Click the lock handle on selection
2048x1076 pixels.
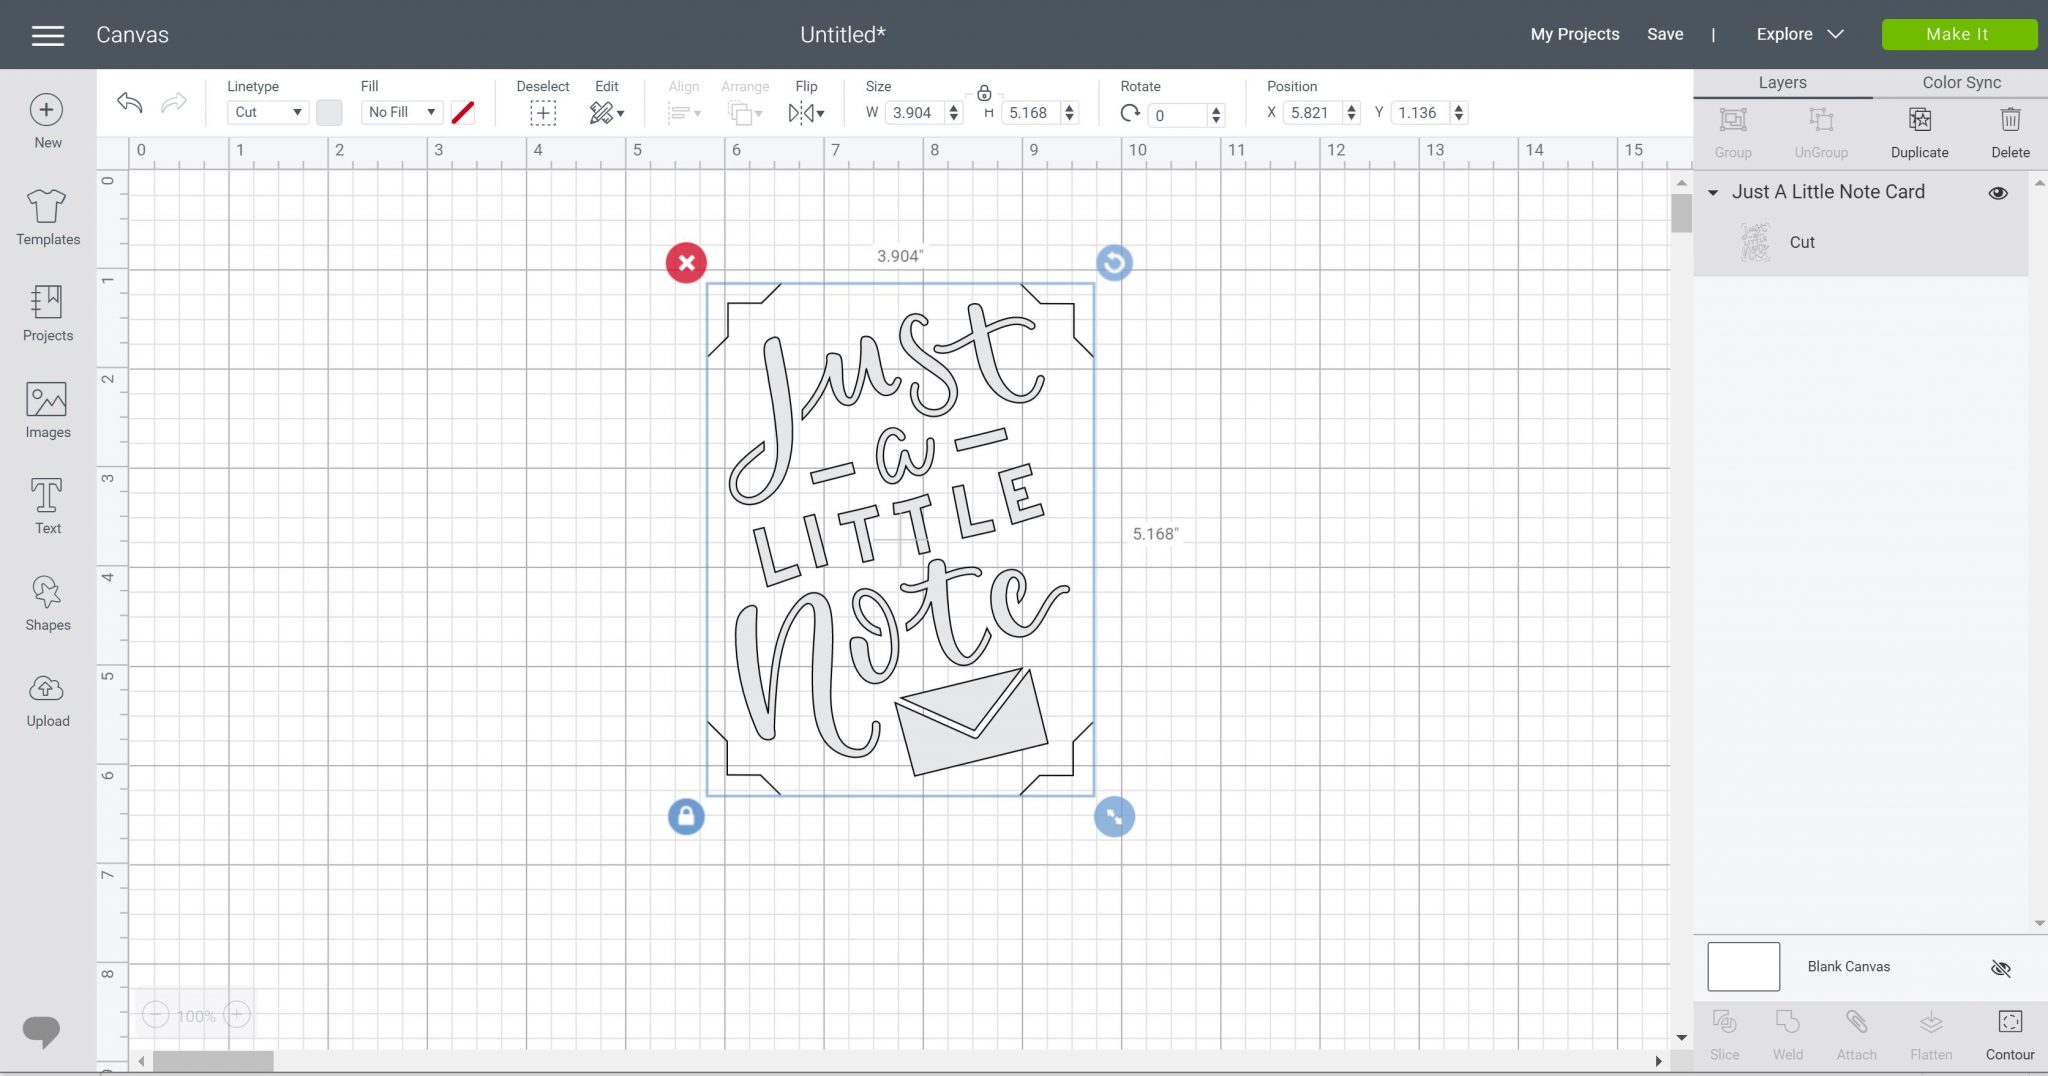686,817
